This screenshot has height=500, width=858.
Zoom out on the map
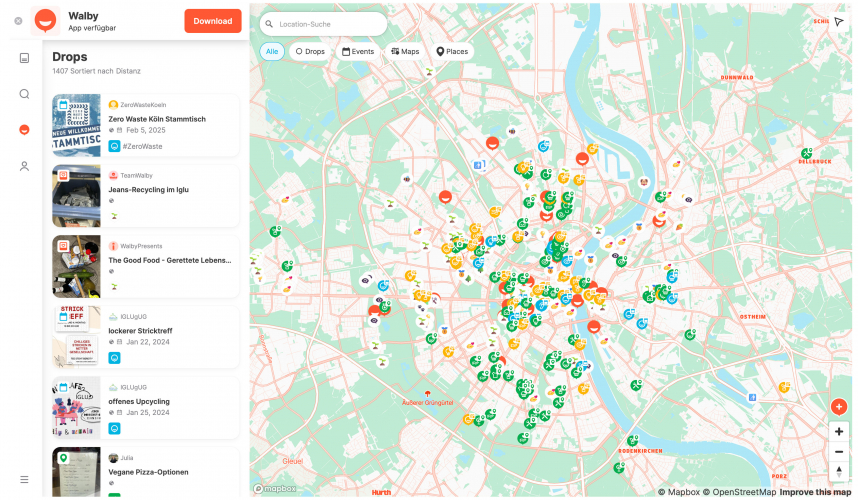coord(838,451)
